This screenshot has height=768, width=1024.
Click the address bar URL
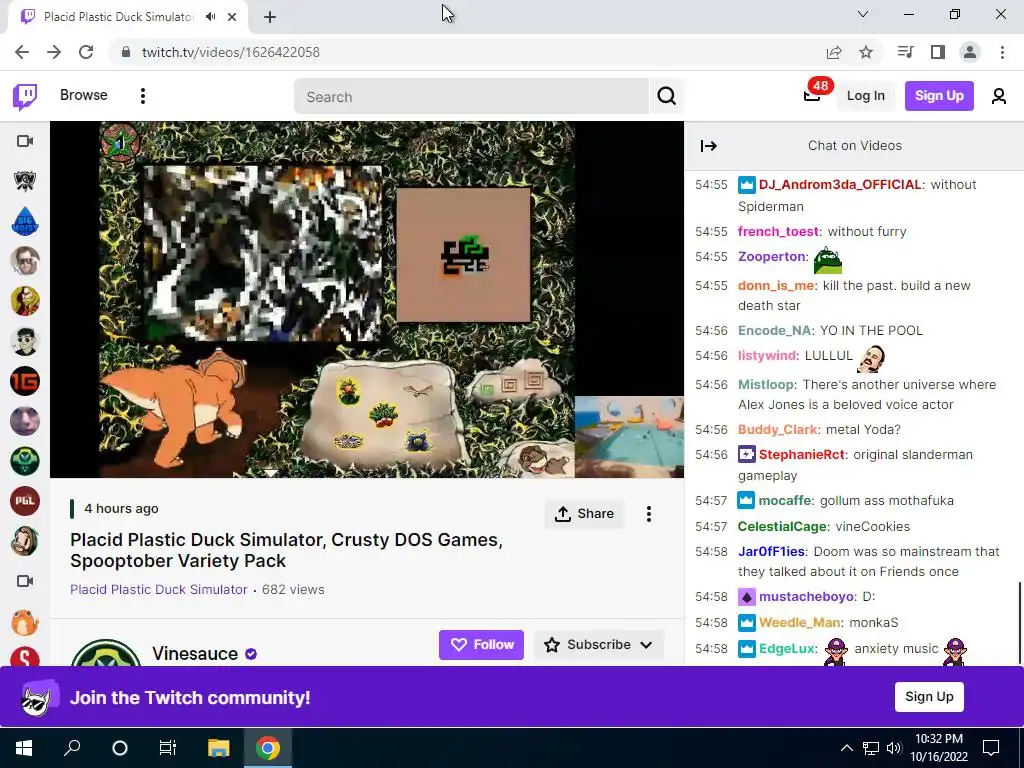231,52
